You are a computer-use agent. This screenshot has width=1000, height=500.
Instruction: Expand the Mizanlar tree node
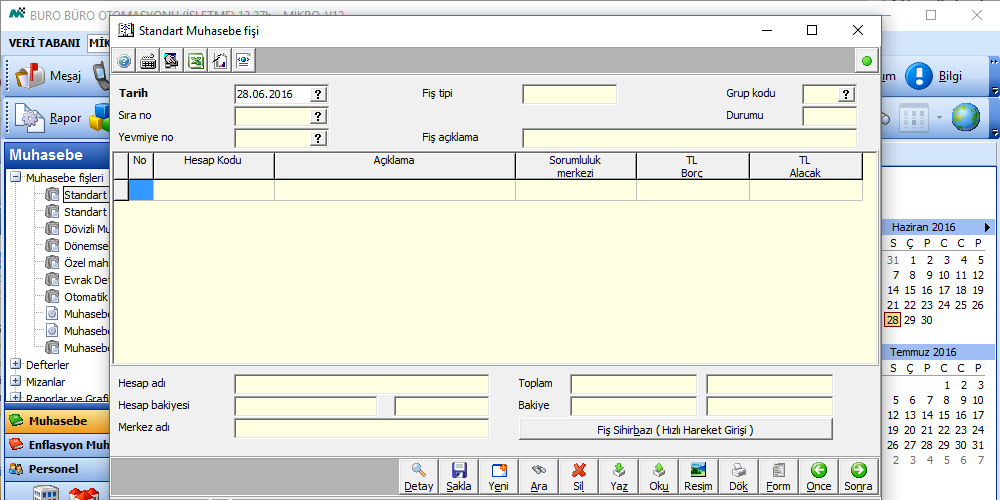16,381
